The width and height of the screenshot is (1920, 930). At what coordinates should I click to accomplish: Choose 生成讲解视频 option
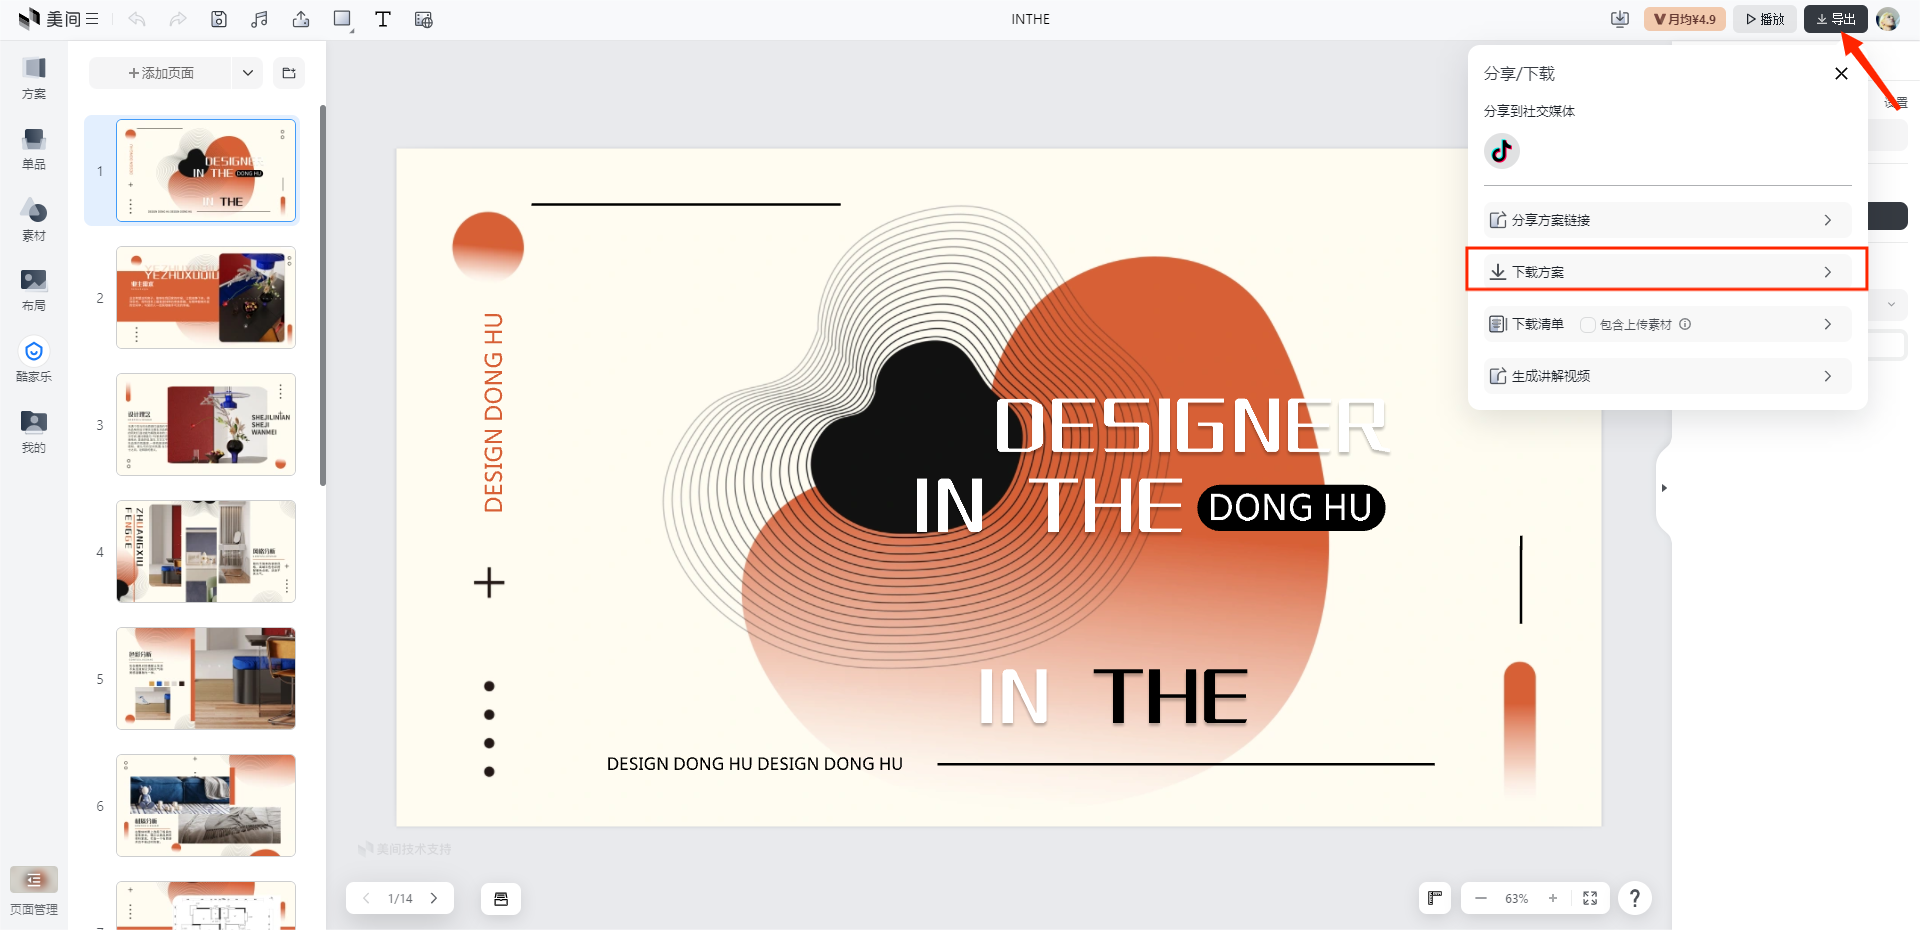click(1666, 376)
